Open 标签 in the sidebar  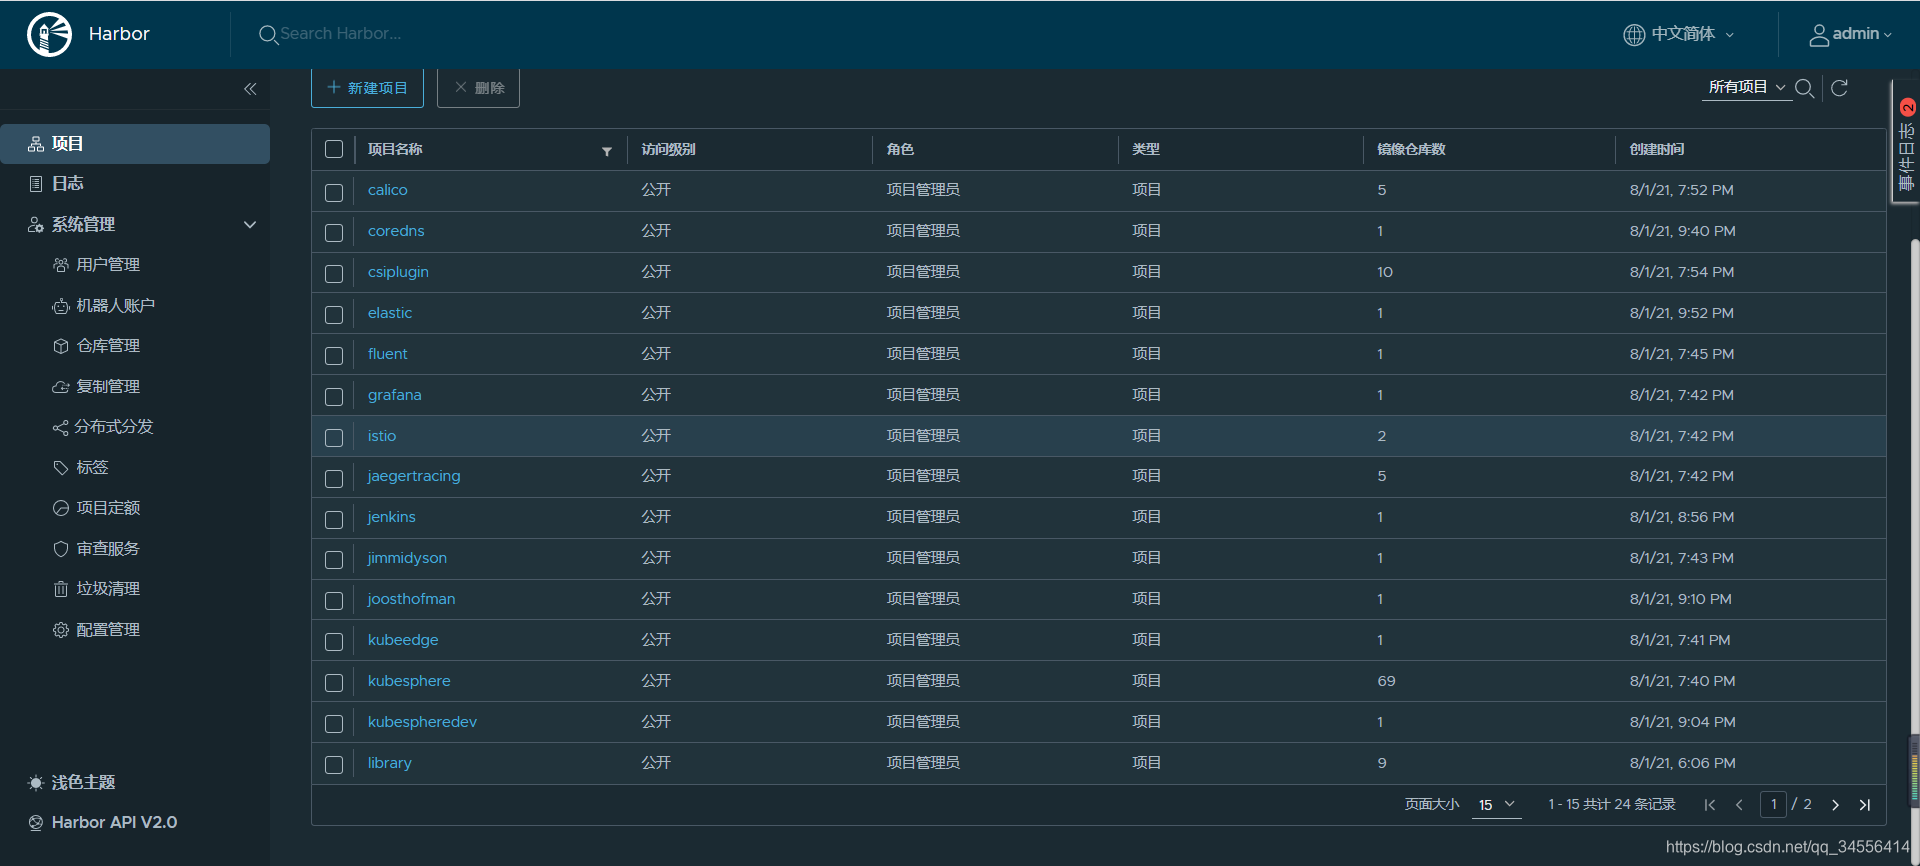(x=92, y=468)
